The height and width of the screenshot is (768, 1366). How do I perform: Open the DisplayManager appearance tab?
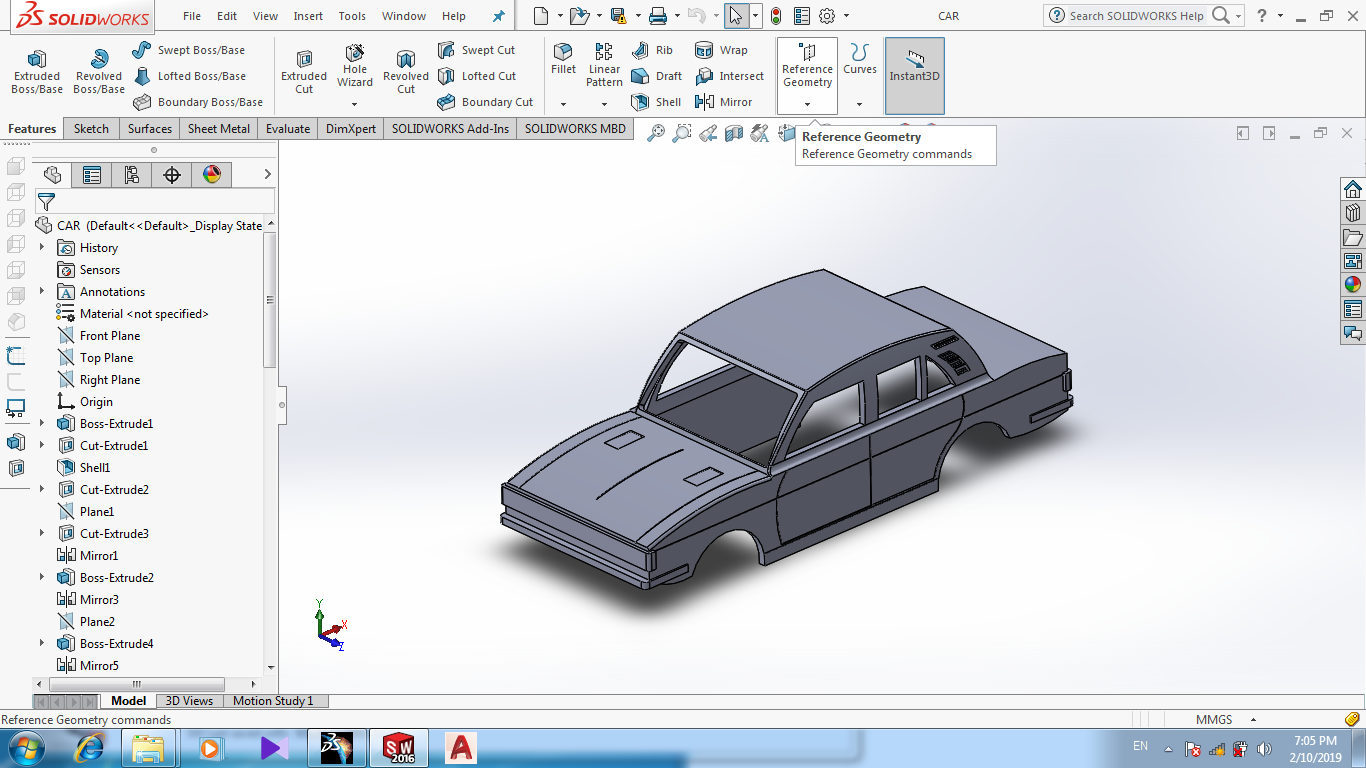211,175
